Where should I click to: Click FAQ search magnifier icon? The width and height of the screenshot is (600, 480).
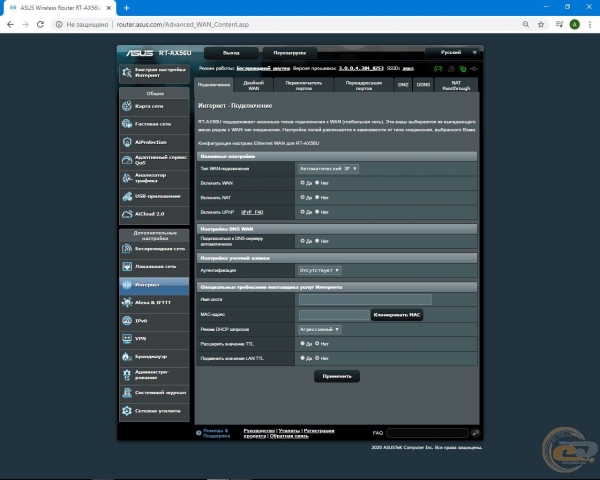pyautogui.click(x=476, y=433)
